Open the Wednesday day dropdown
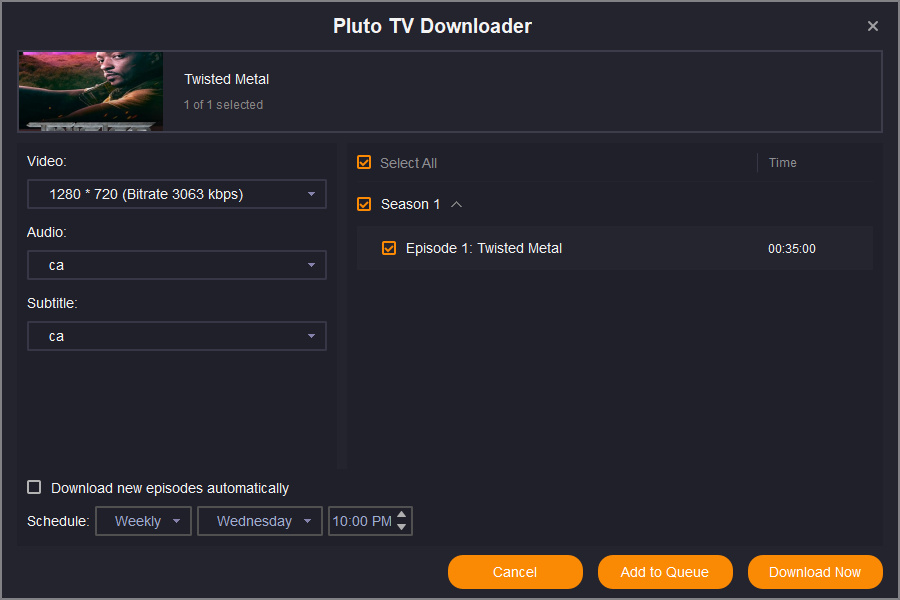 click(260, 521)
